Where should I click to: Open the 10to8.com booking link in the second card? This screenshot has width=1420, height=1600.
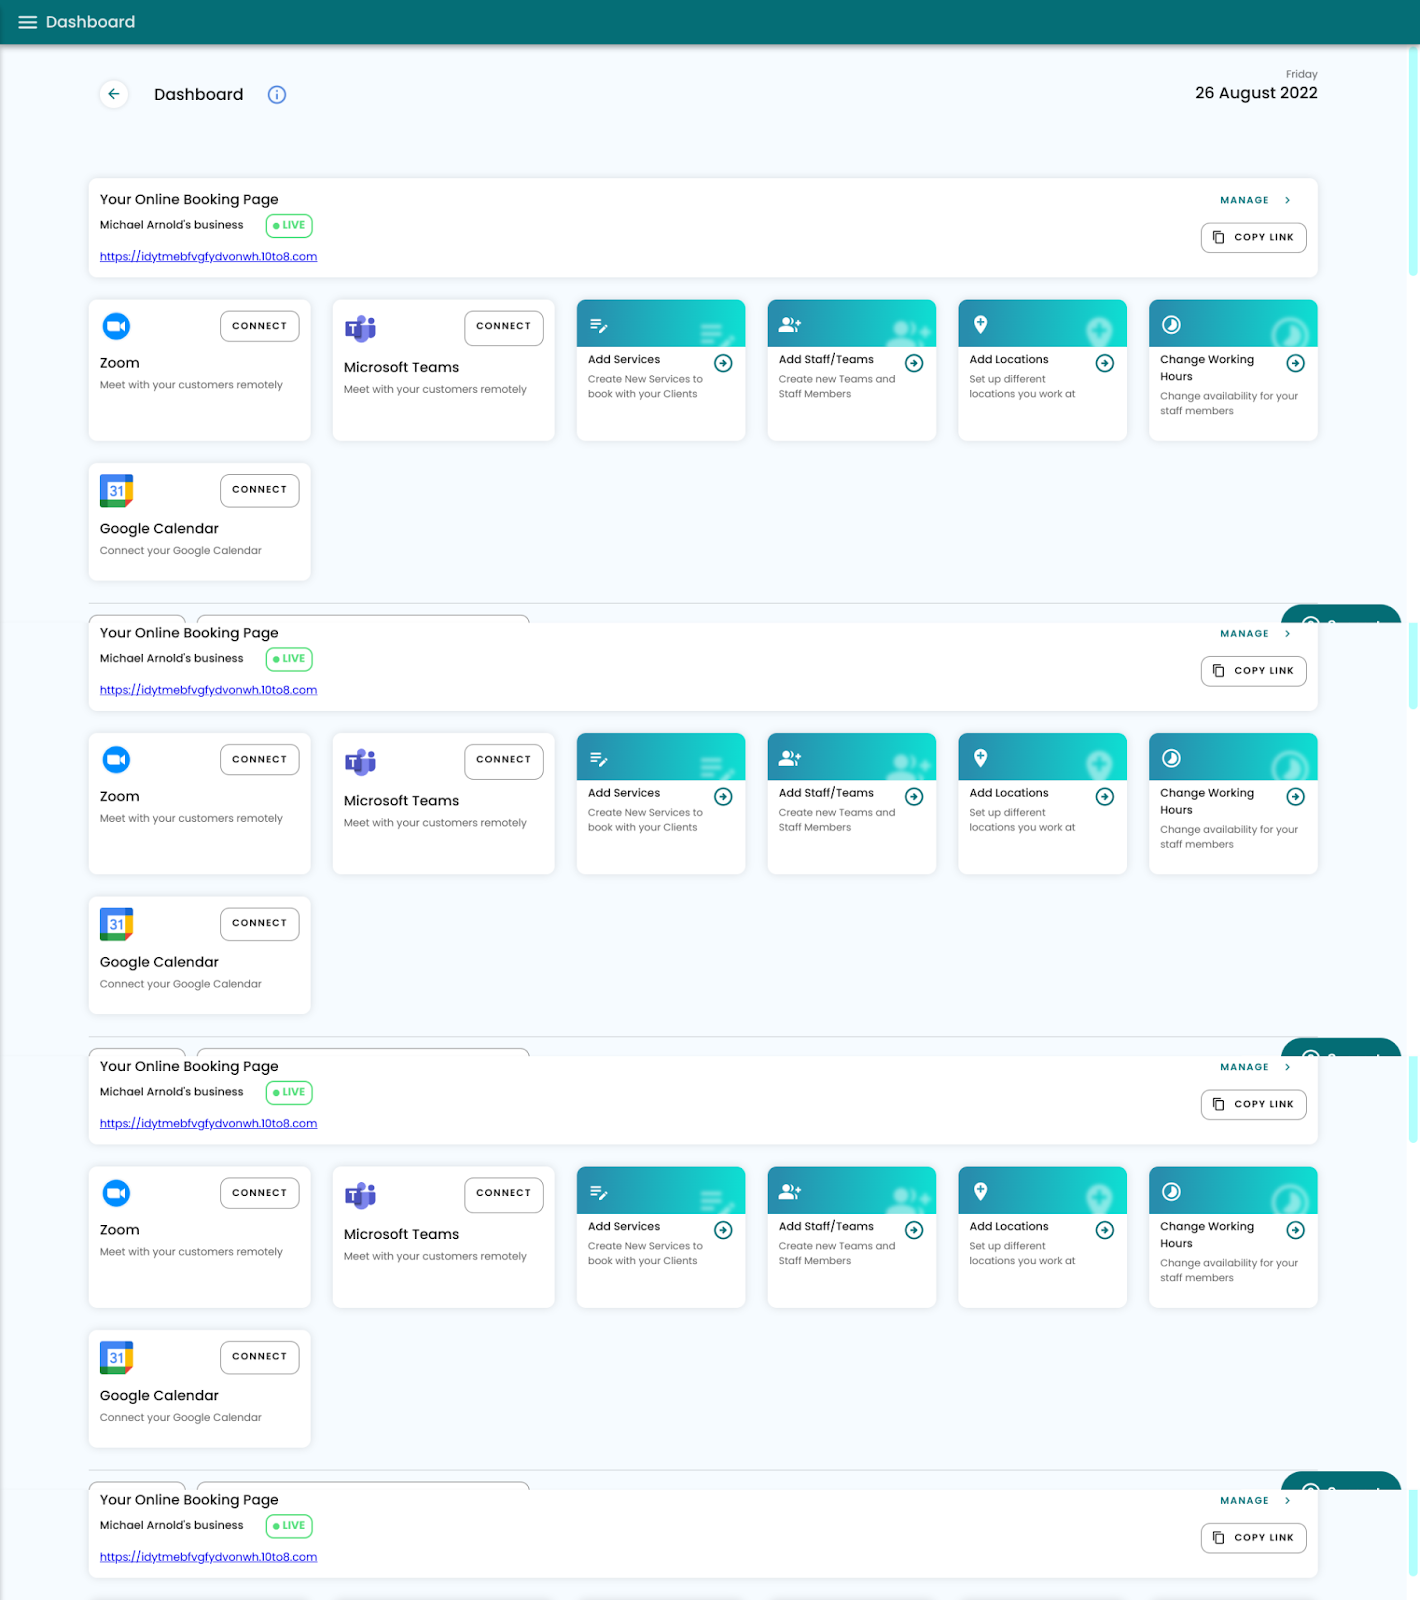(208, 690)
